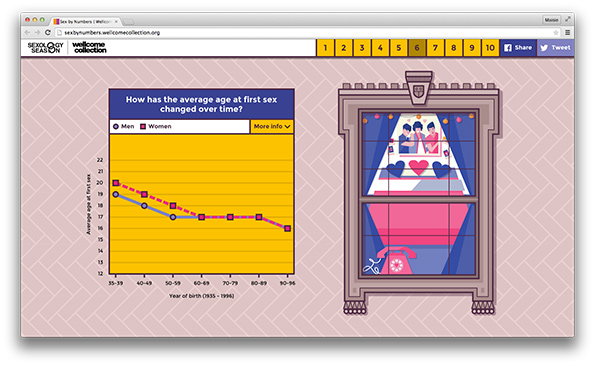Go to section 9
Viewport: 595px width, 366px height.
coord(472,48)
